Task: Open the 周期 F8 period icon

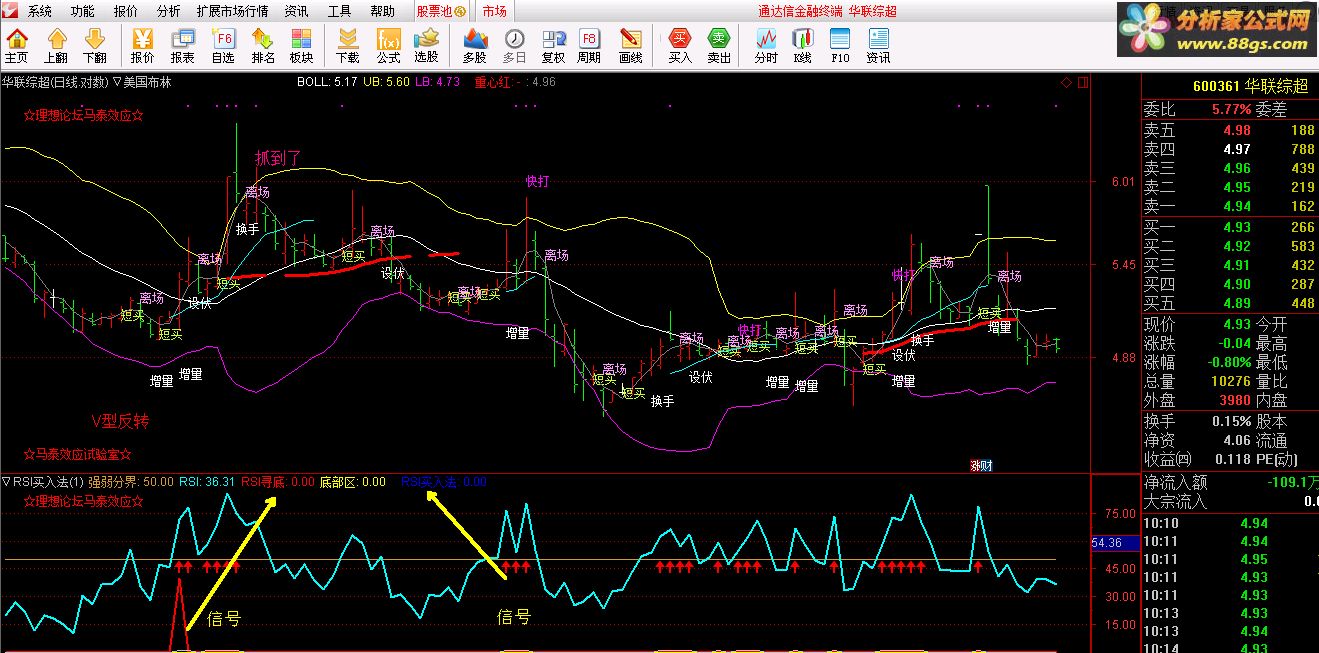Action: [589, 46]
